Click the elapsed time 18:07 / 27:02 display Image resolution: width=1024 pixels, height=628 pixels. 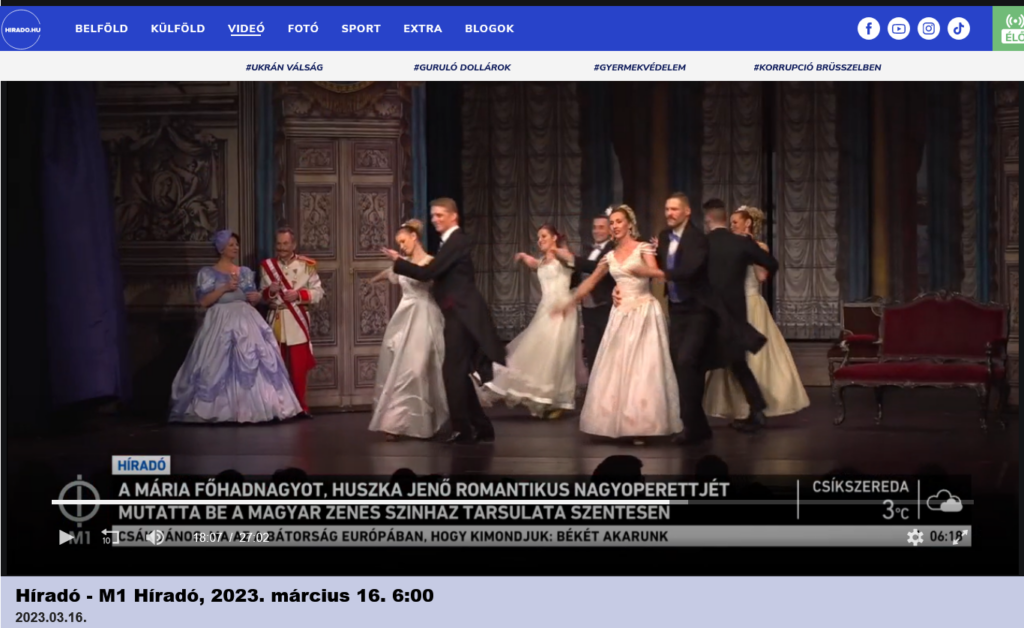[x=231, y=537]
